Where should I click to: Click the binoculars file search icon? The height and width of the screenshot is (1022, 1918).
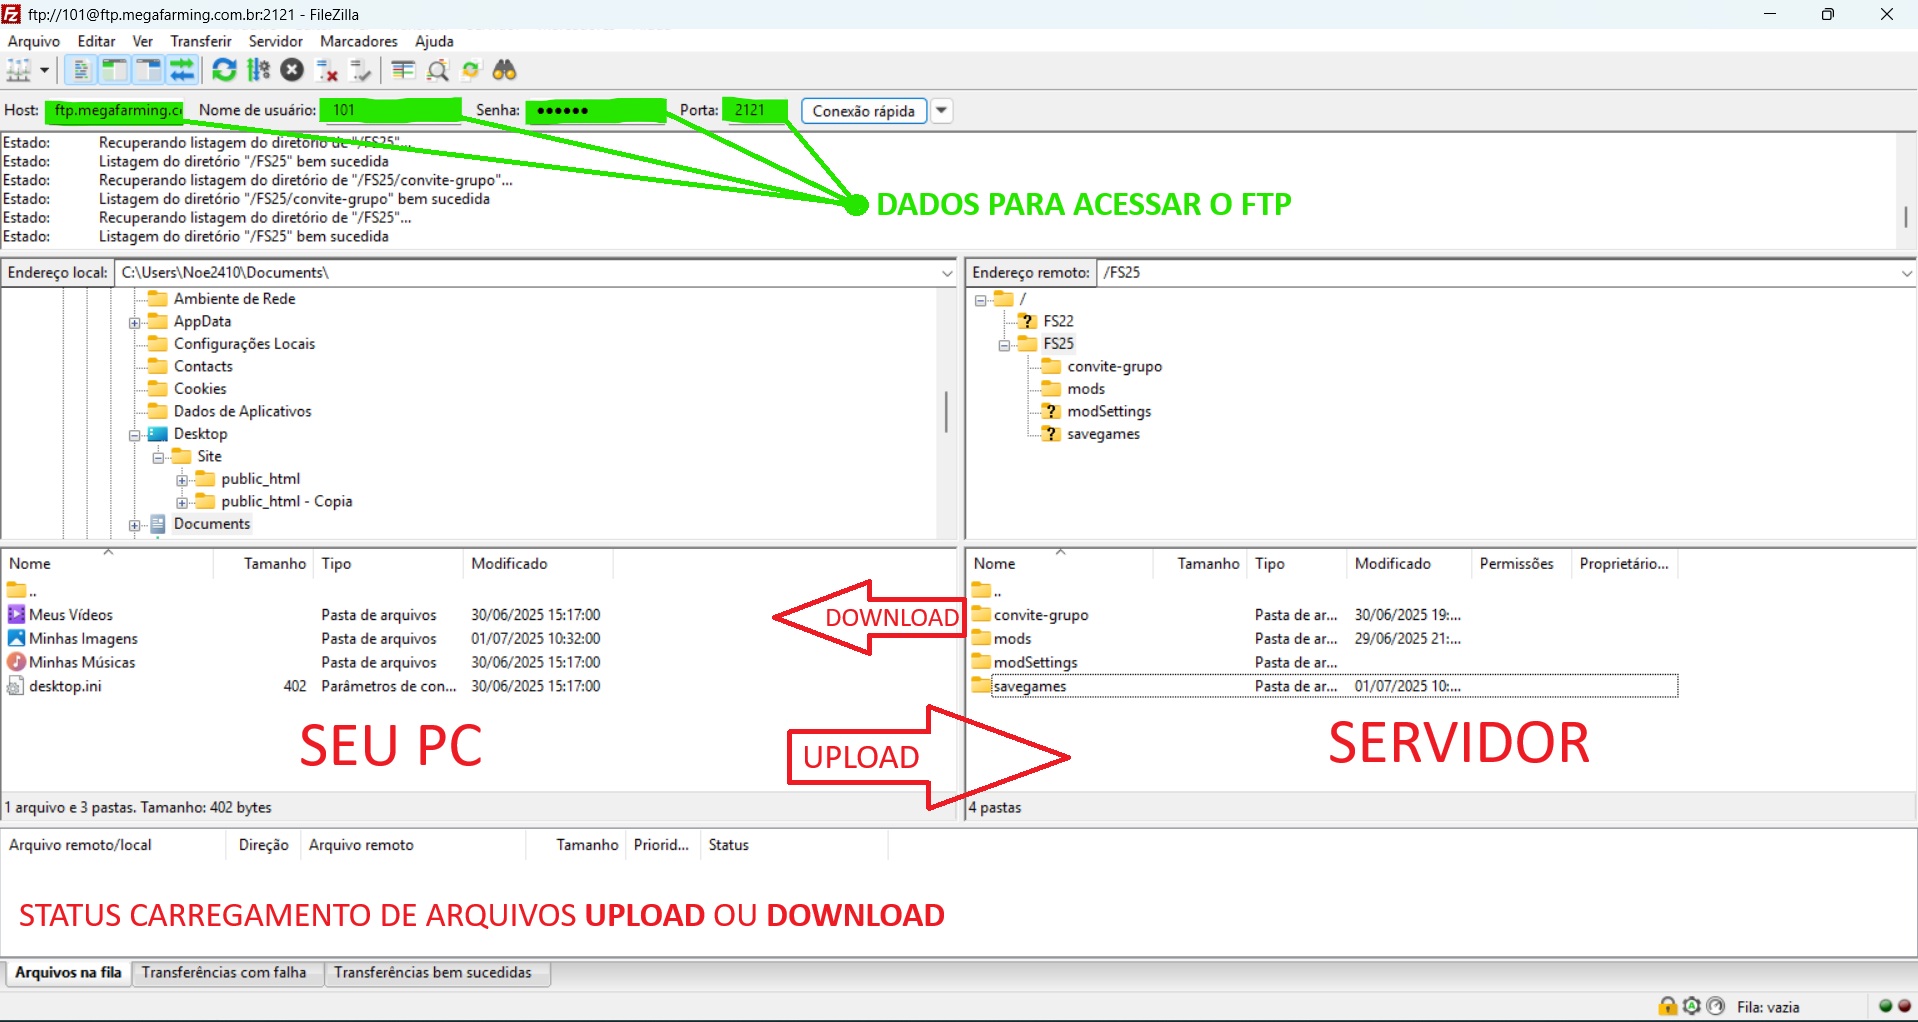pos(505,70)
